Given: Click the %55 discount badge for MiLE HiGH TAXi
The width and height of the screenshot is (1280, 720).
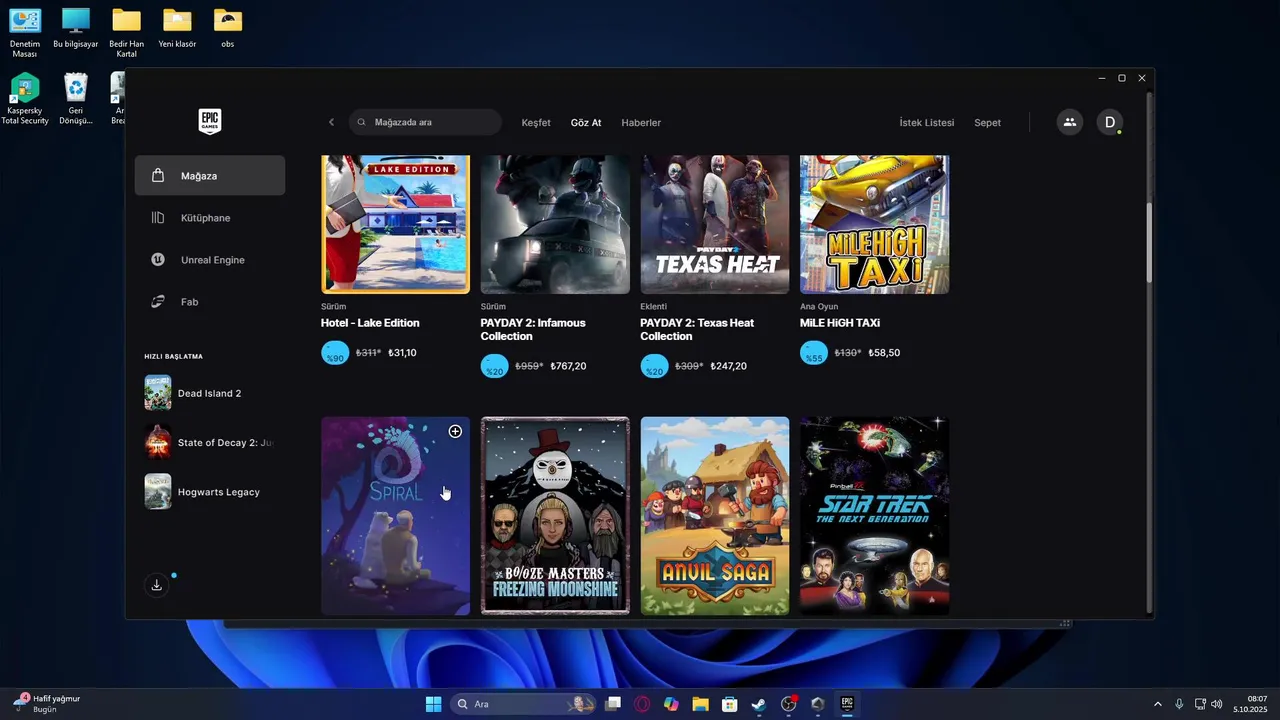Looking at the screenshot, I should coord(814,353).
